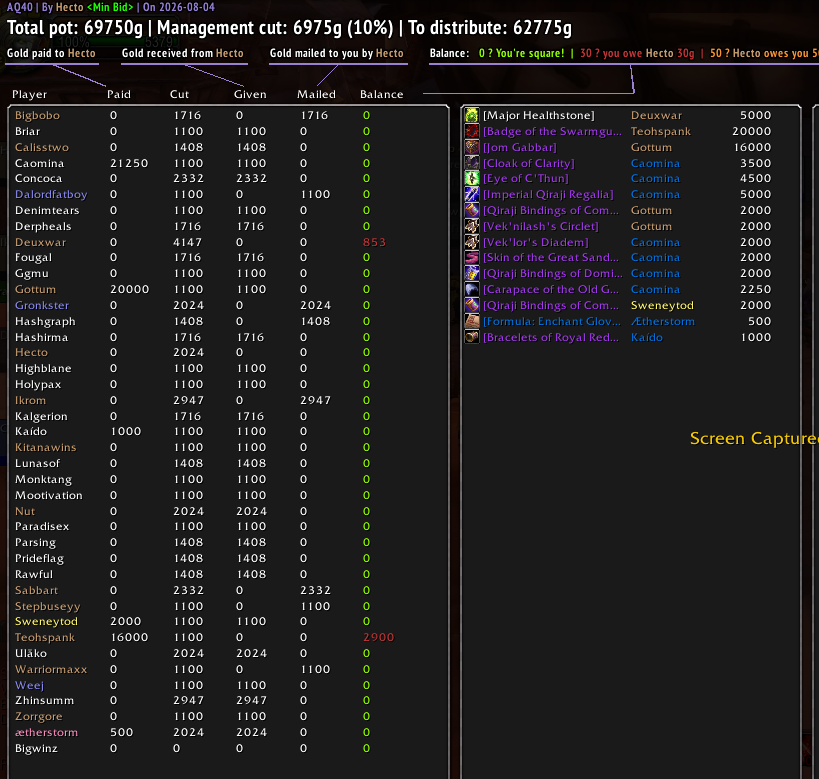The image size is (819, 779).
Task: Click the Min Bid label in title
Action: [110, 7]
